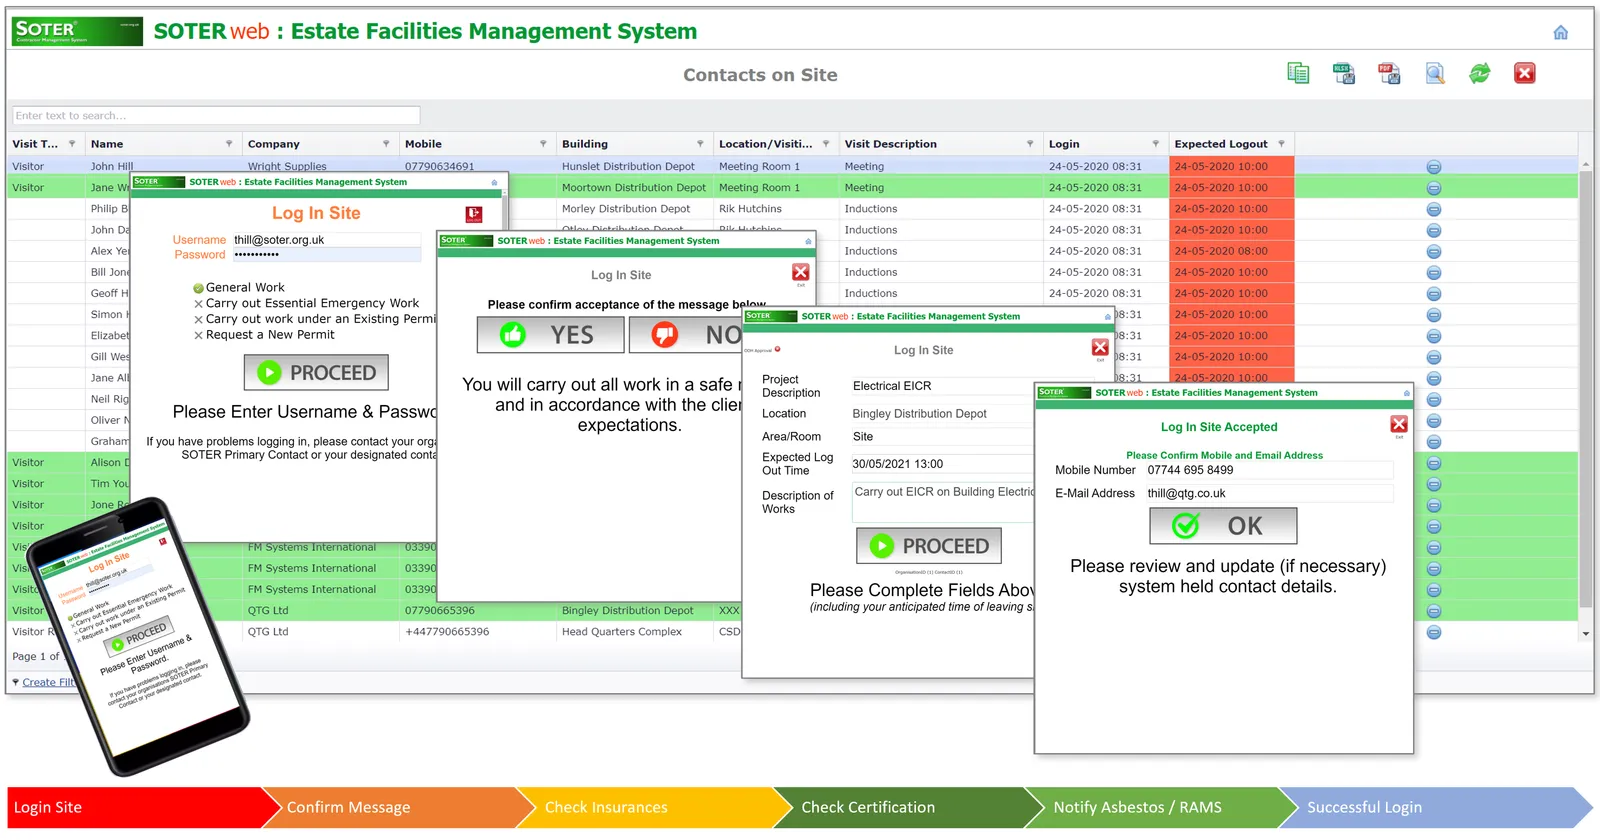This screenshot has height=840, width=1600.
Task: Click home icon in project details window
Action: (1107, 317)
